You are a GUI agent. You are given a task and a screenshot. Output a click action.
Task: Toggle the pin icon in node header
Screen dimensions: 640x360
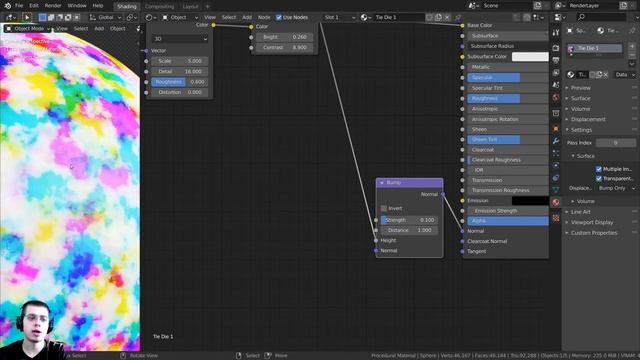pos(458,18)
